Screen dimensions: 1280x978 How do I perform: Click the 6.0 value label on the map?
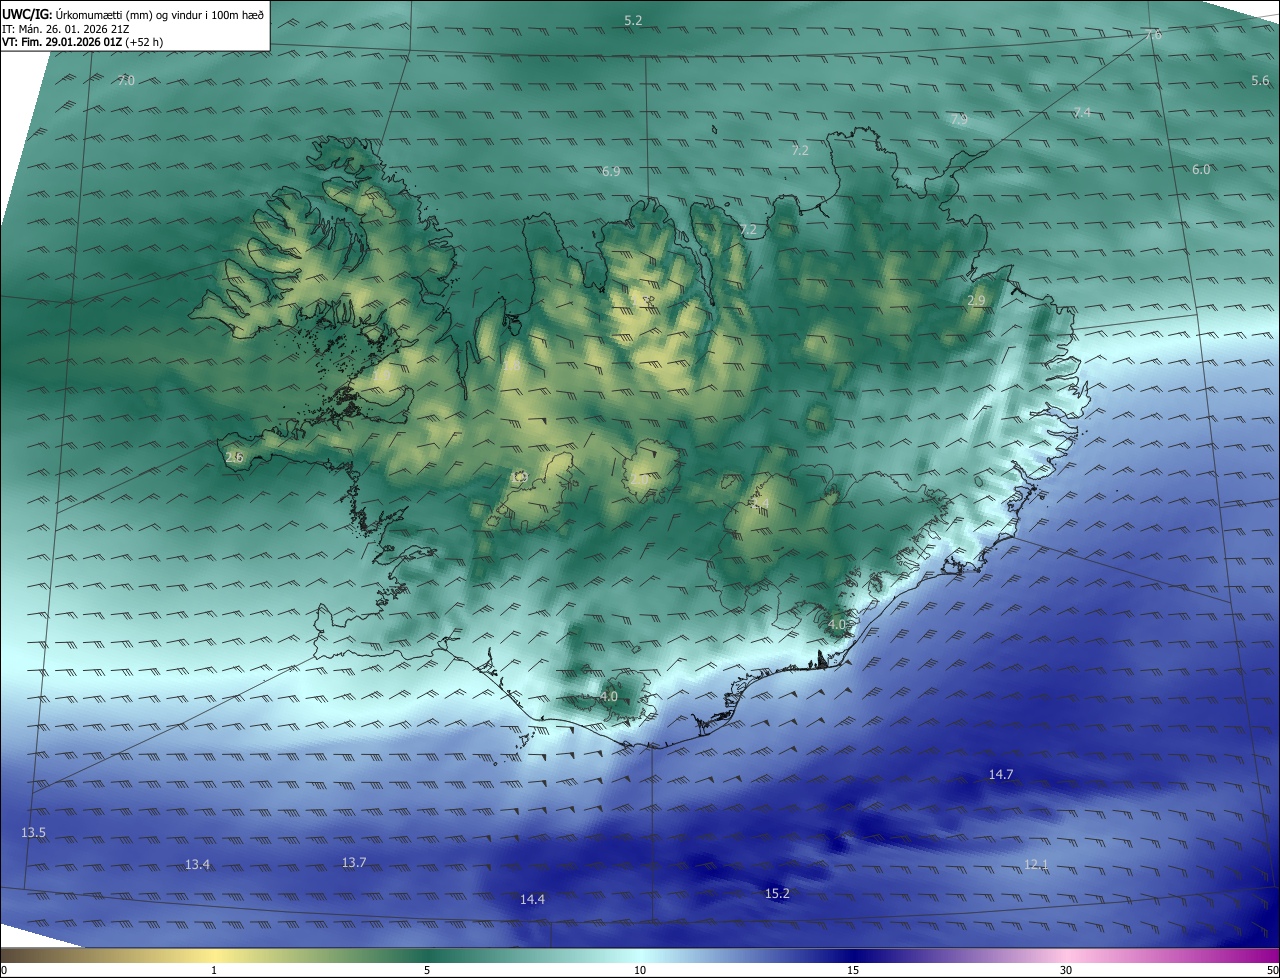(1201, 169)
